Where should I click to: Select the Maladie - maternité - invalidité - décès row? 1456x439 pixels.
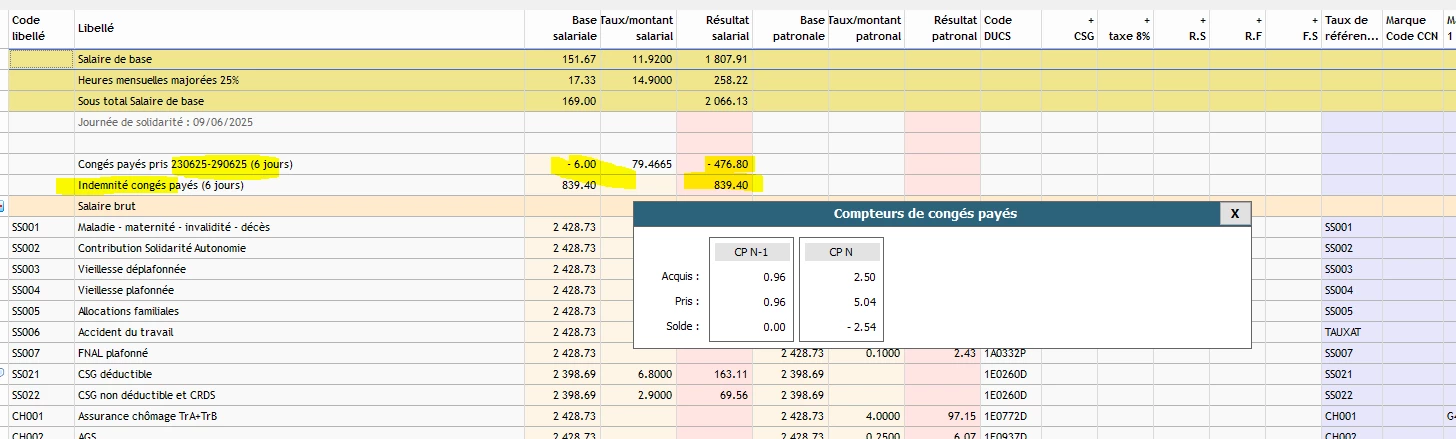pos(174,227)
